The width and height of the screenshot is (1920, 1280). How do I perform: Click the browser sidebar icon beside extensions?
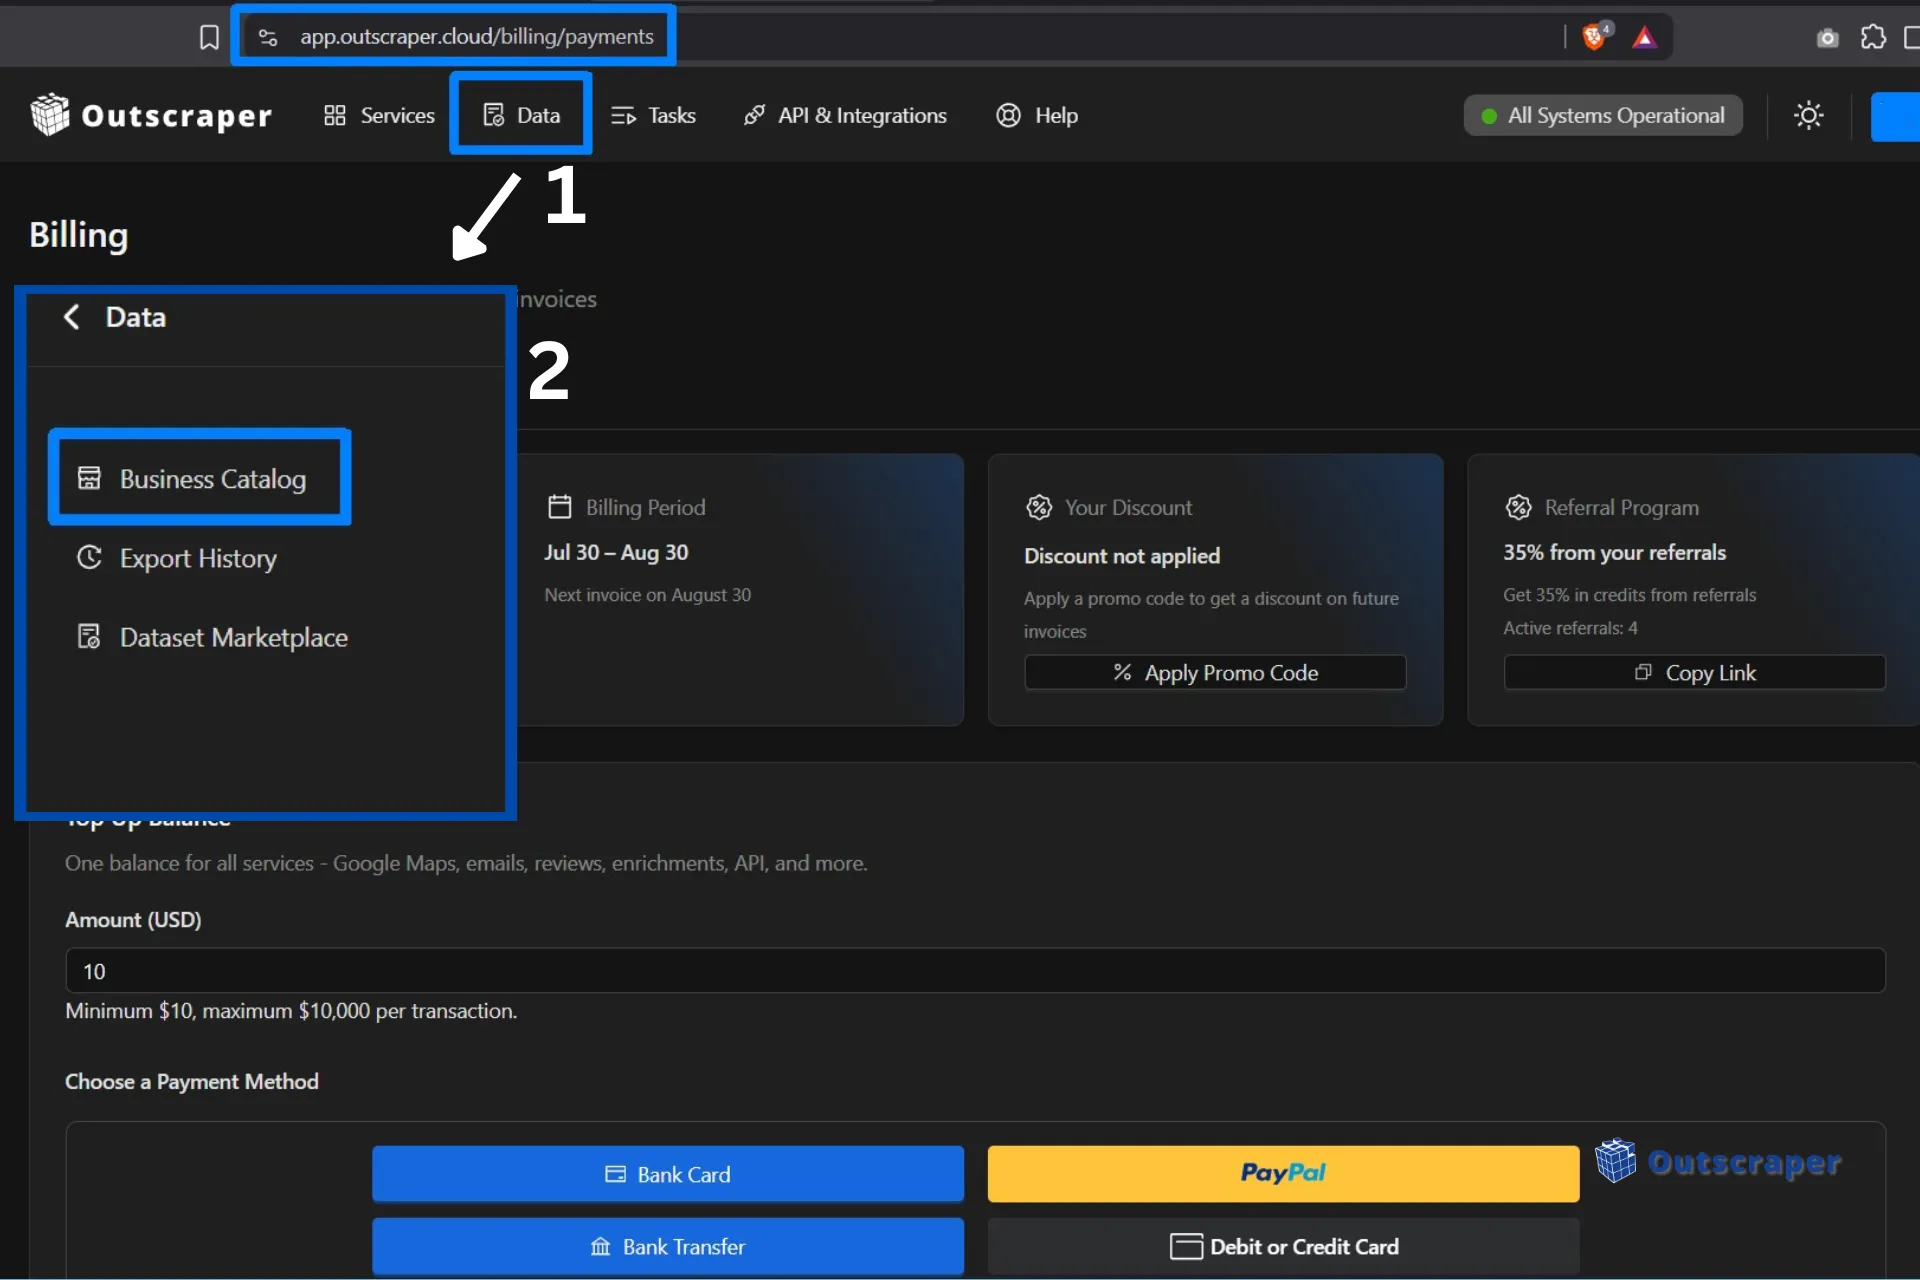(1911, 38)
